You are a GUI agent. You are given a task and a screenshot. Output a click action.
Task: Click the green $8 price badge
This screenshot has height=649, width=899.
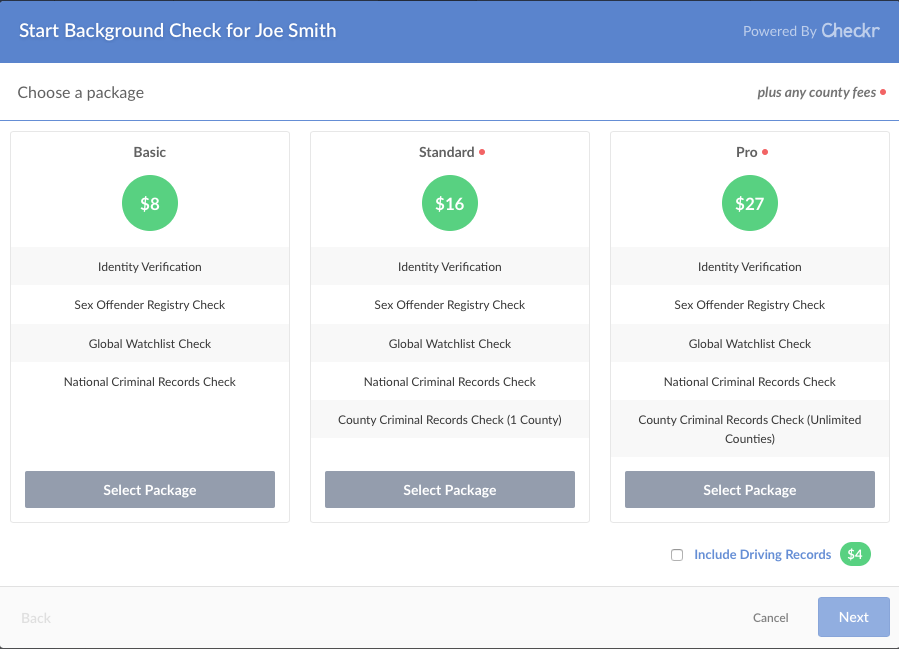tap(149, 203)
